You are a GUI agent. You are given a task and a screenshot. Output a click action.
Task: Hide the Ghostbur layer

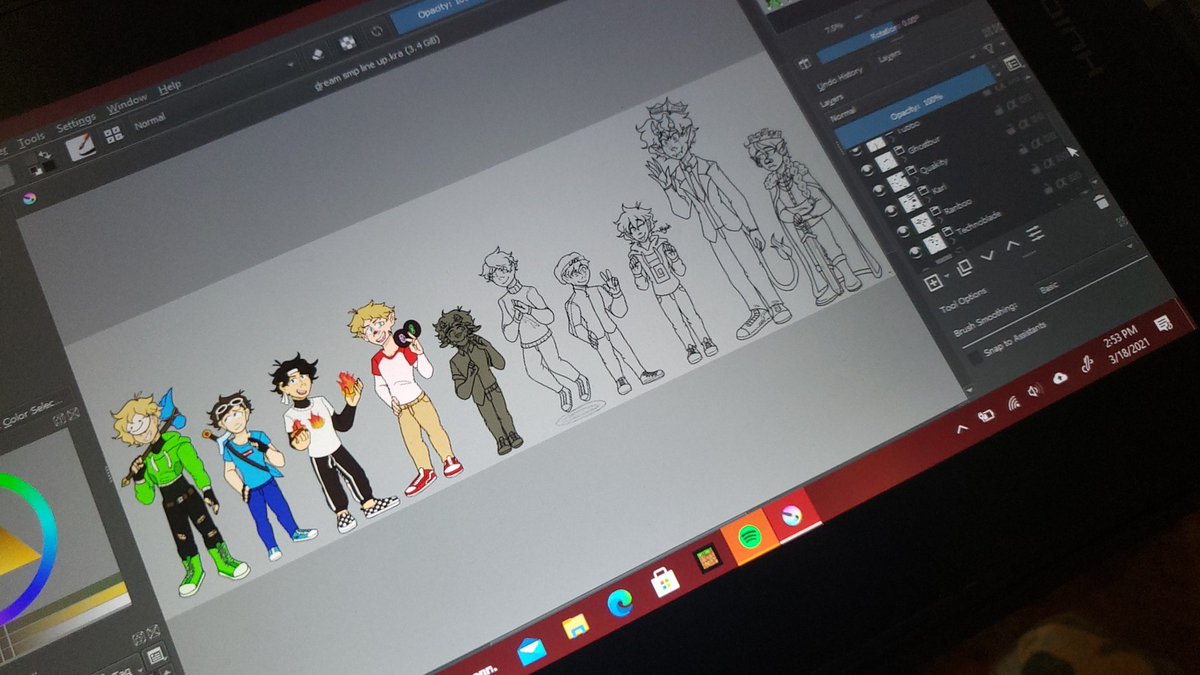[x=865, y=170]
